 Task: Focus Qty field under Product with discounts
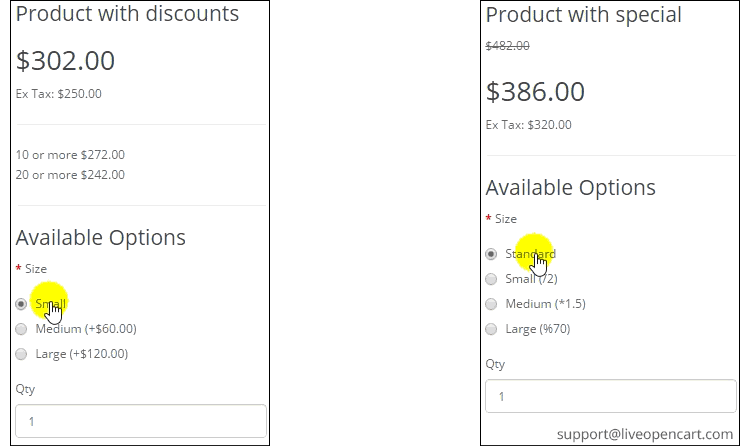[x=141, y=421]
